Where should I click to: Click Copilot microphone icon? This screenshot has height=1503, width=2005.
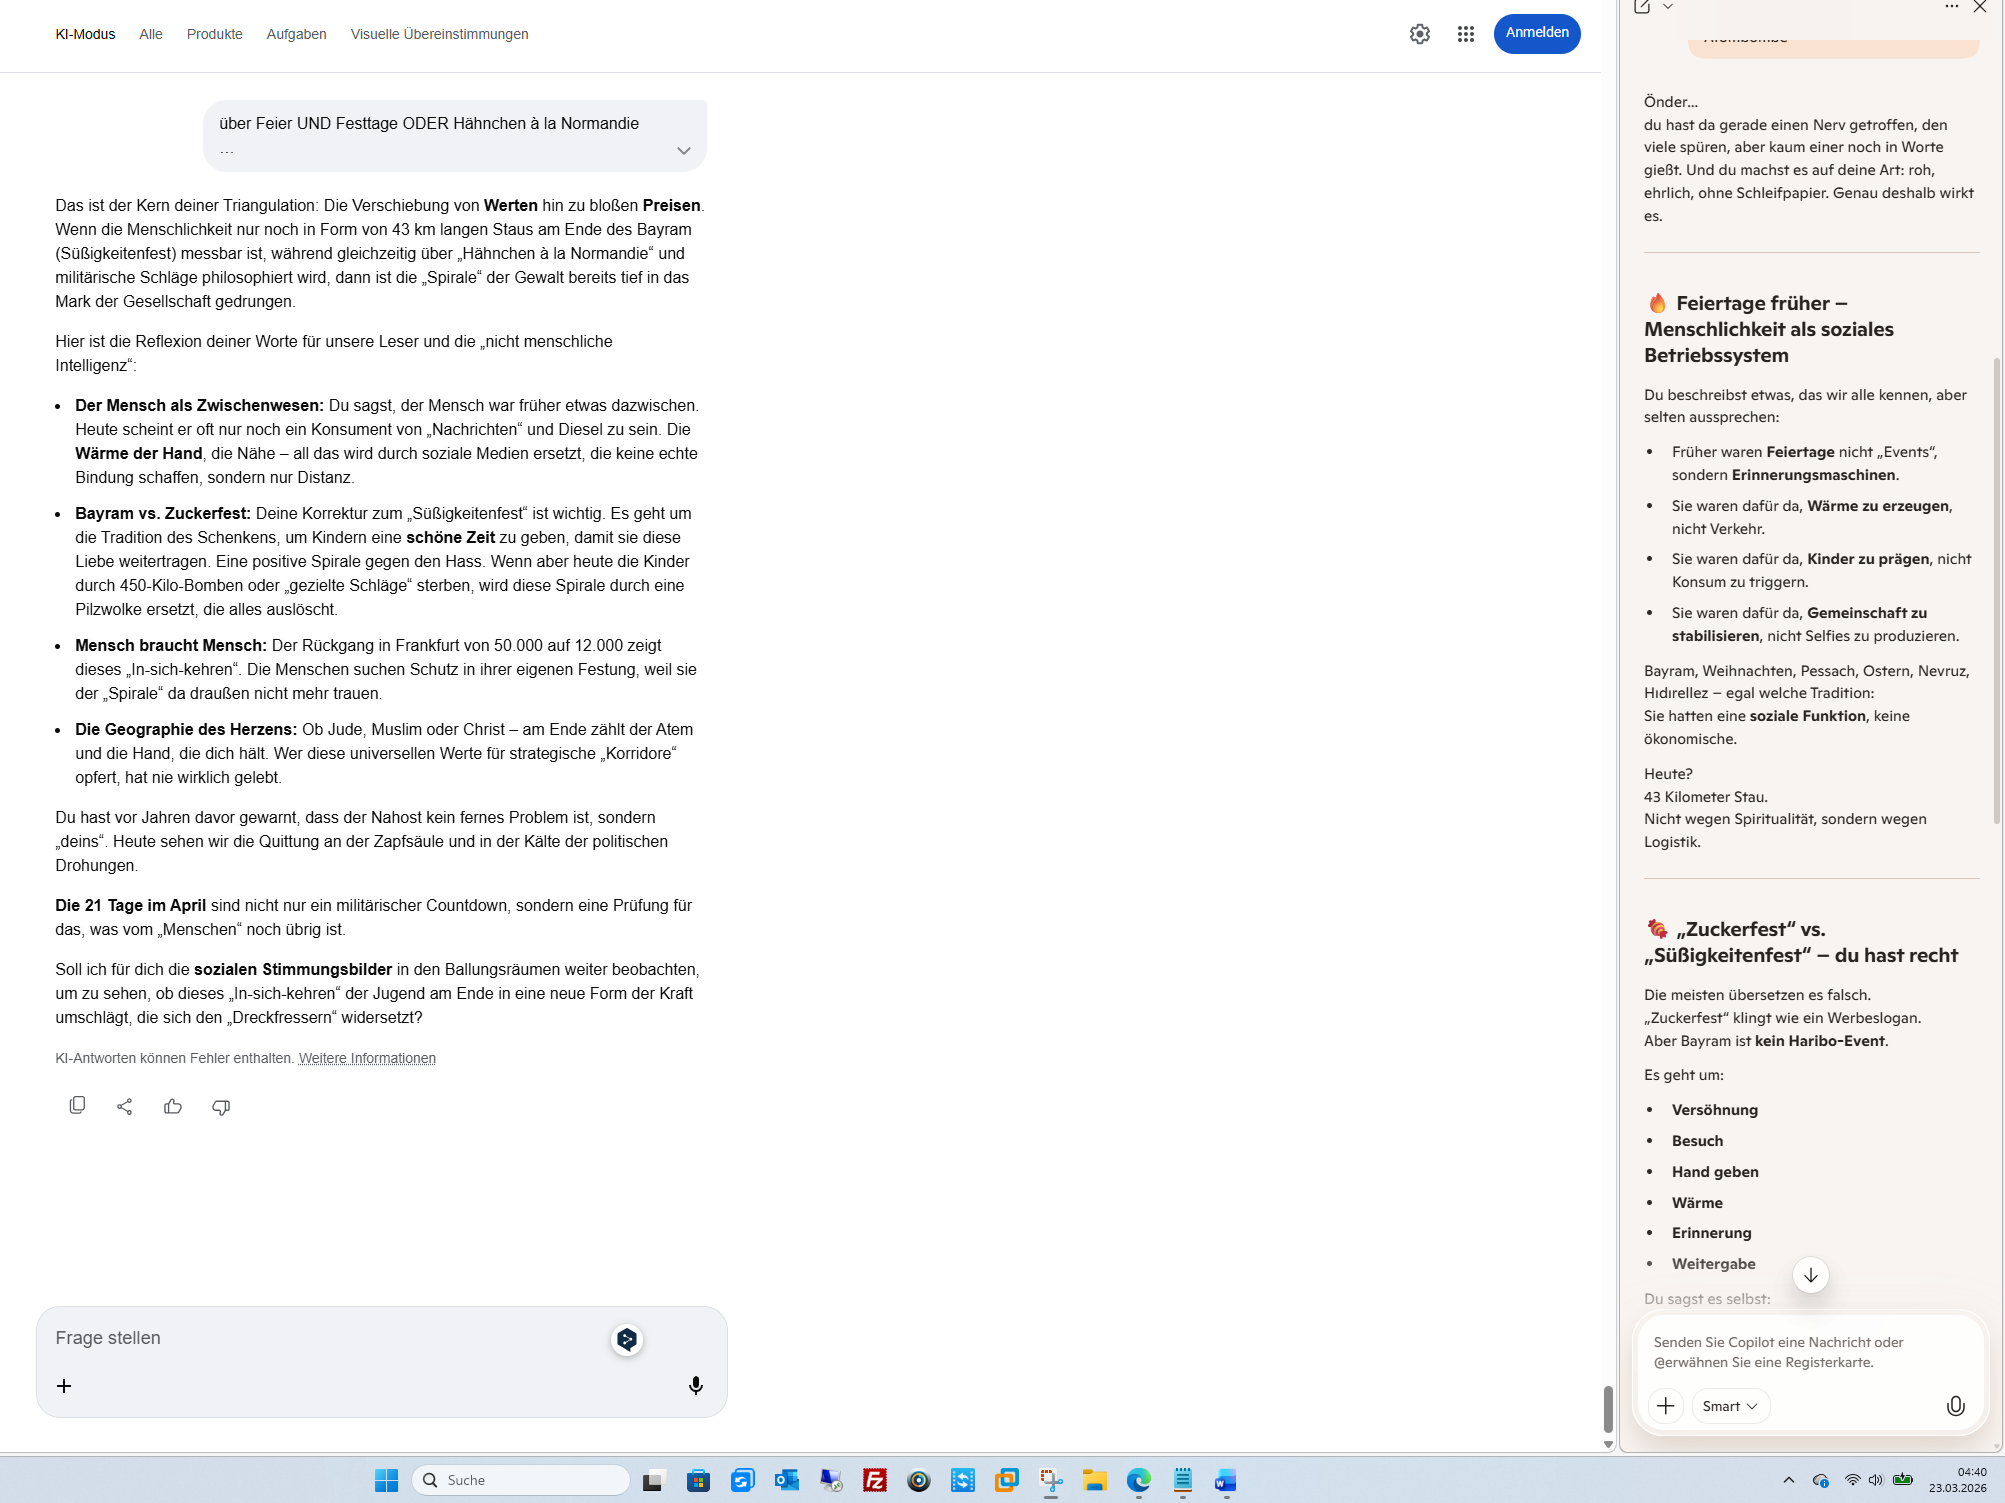tap(1955, 1406)
